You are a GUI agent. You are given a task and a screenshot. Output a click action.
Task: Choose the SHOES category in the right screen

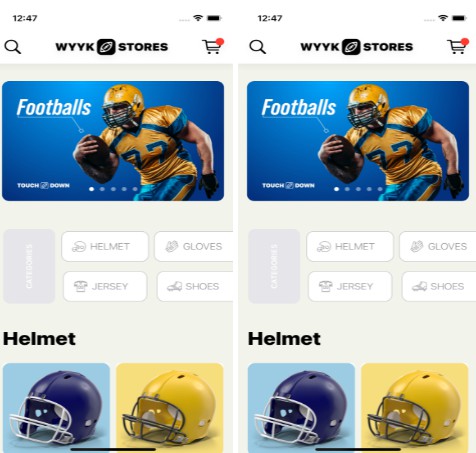point(439,286)
